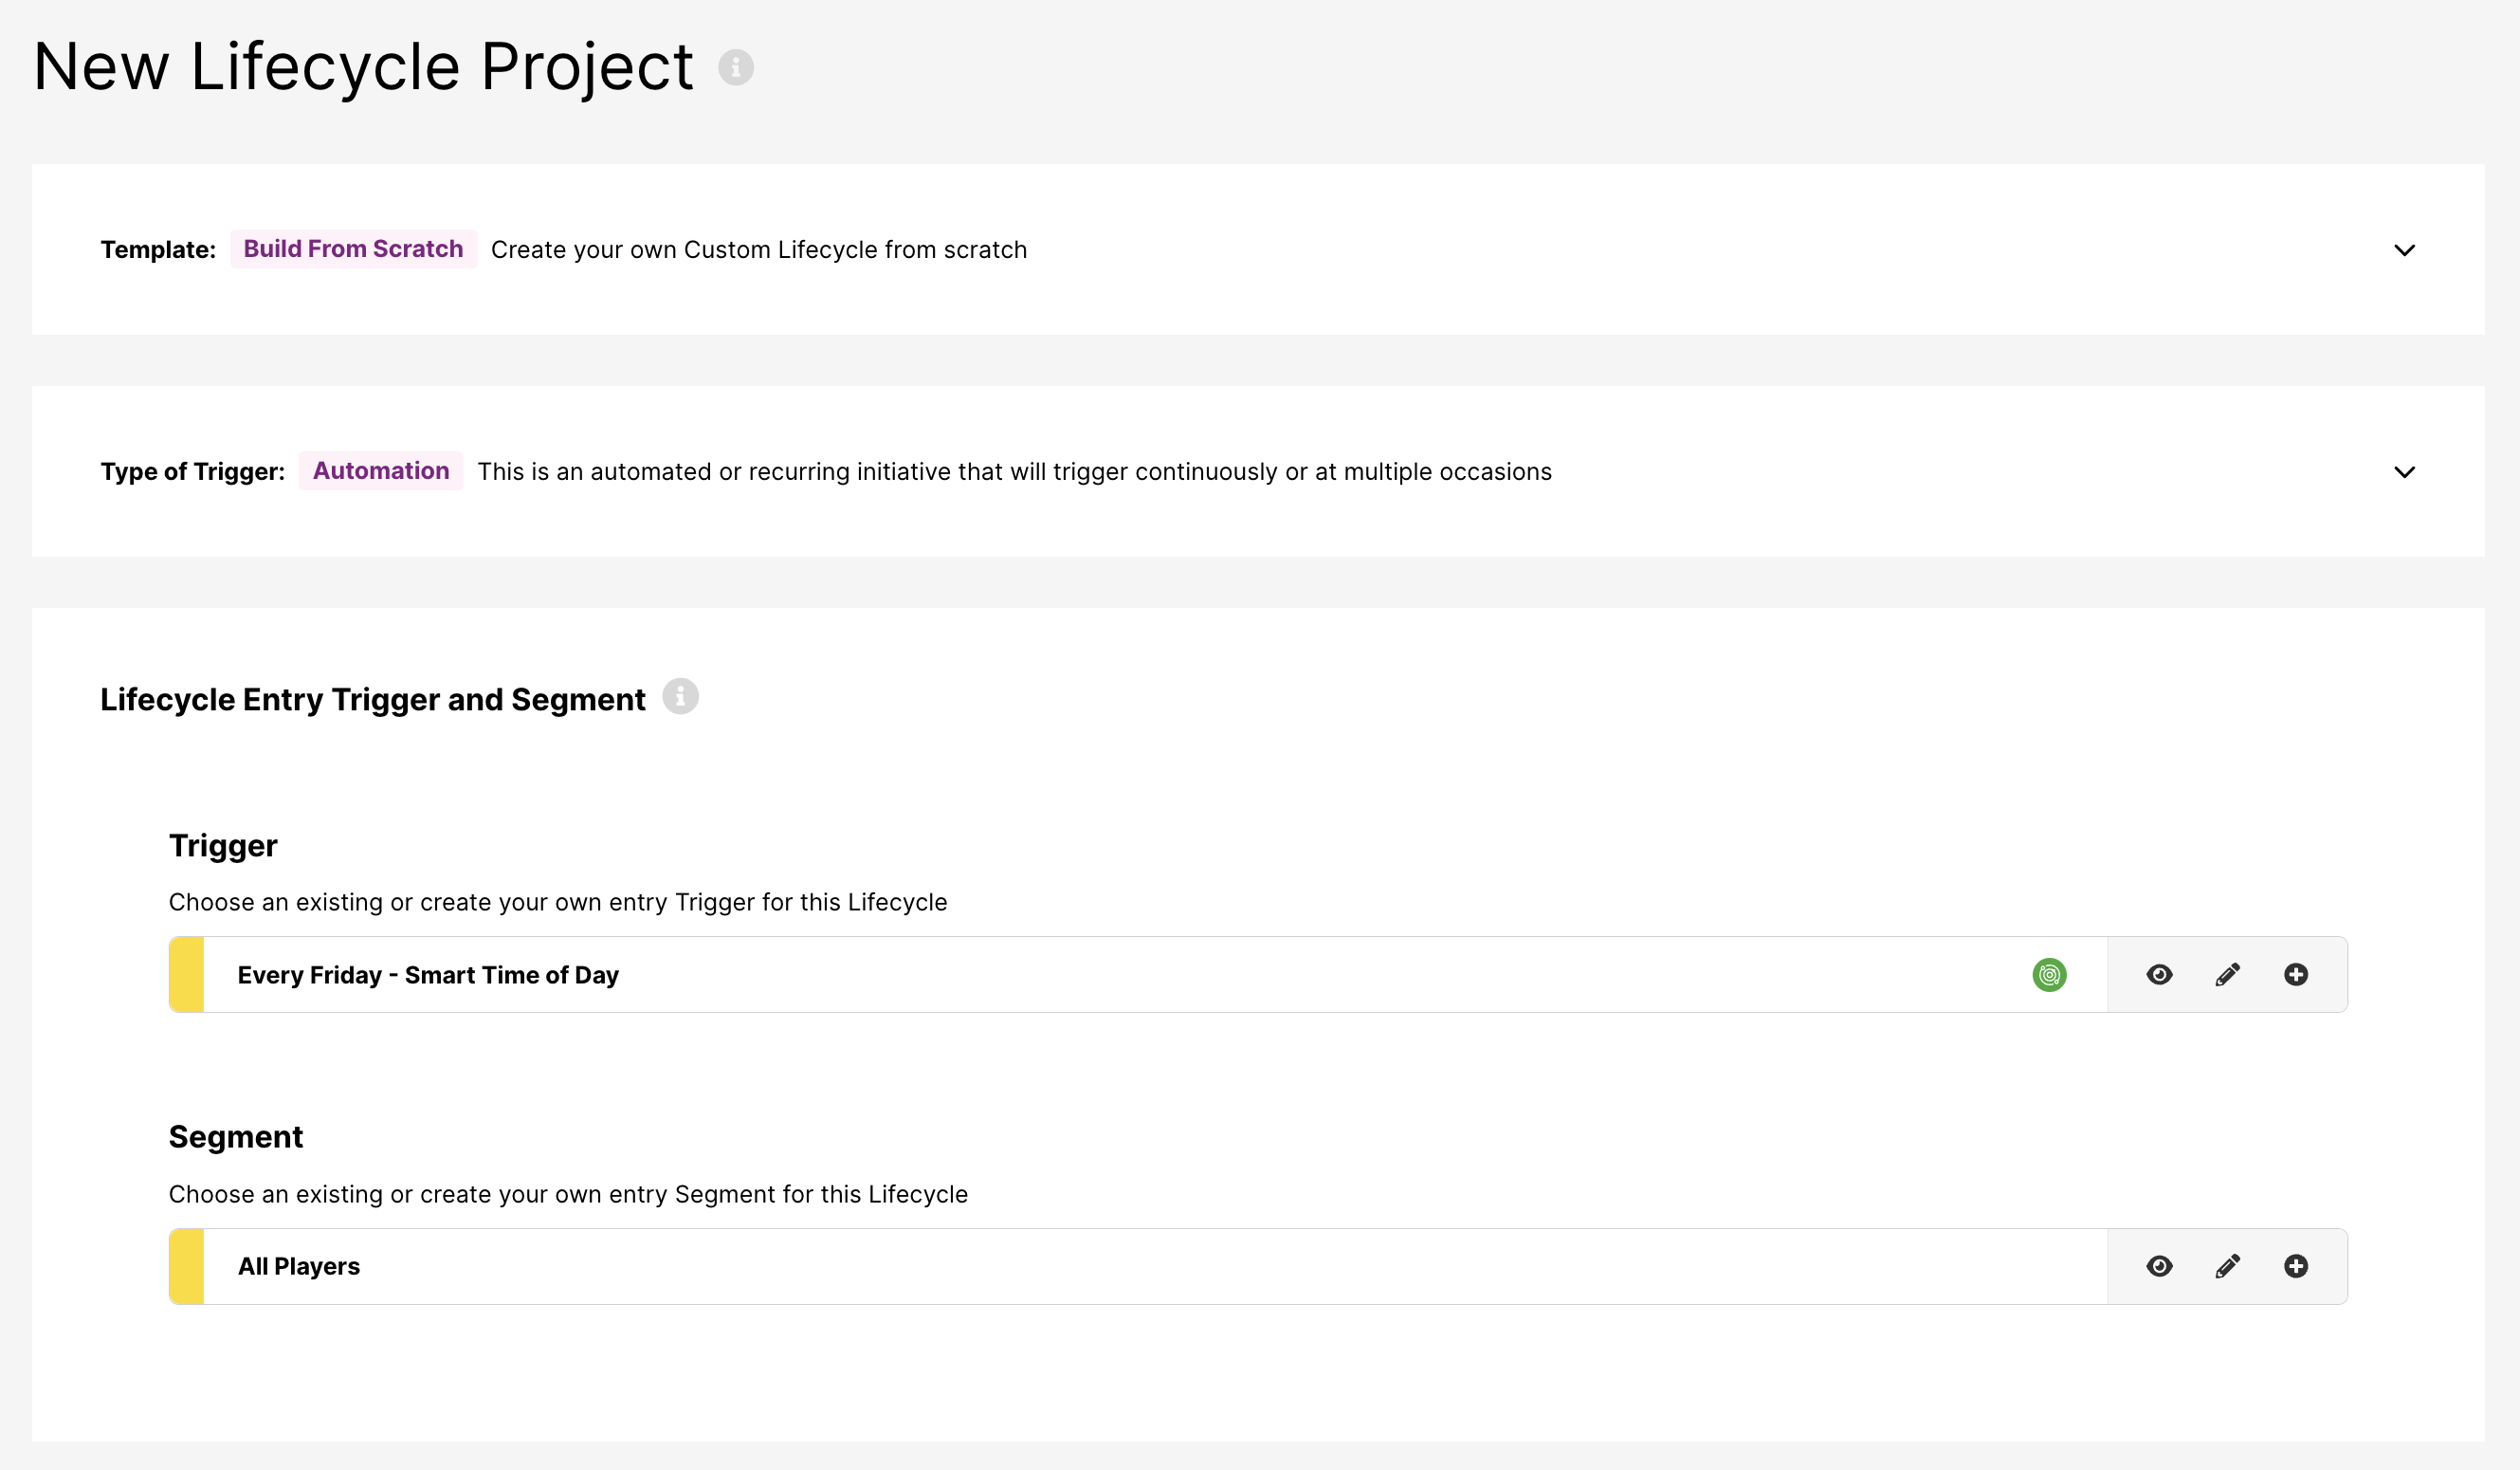Click the Template label row

click(x=158, y=250)
